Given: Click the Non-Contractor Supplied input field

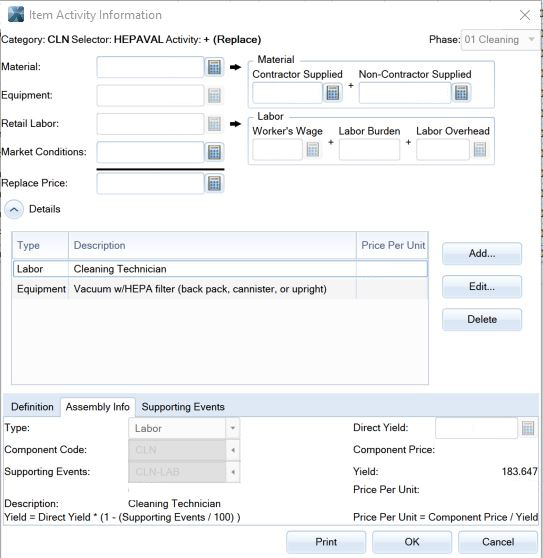Looking at the screenshot, I should pyautogui.click(x=405, y=93).
